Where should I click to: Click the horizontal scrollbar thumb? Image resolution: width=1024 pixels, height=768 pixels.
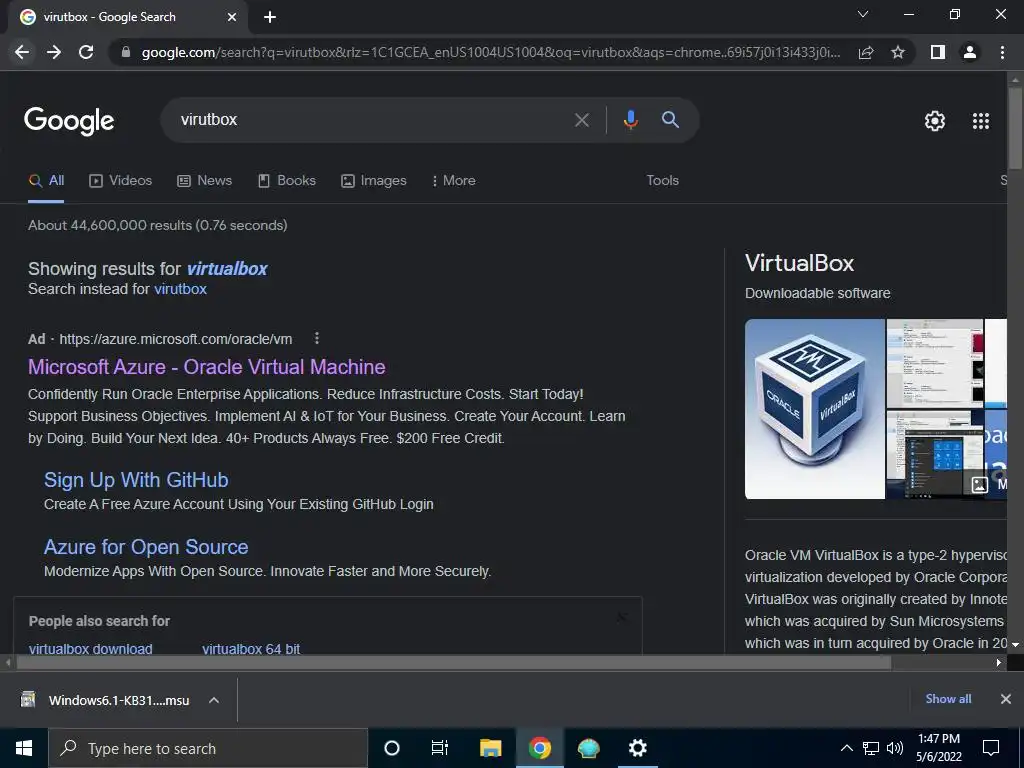(454, 662)
